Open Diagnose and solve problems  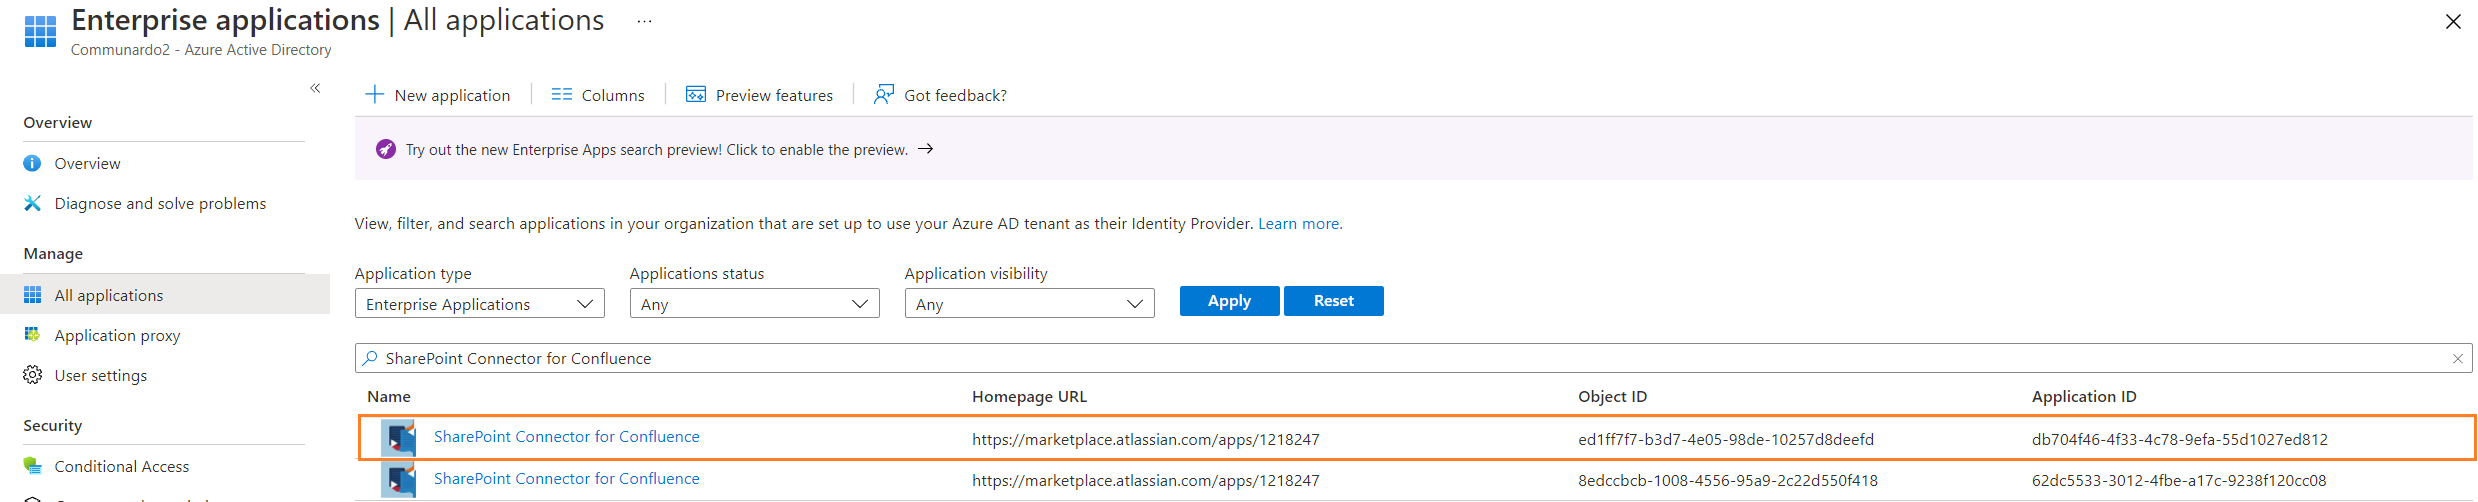click(160, 203)
